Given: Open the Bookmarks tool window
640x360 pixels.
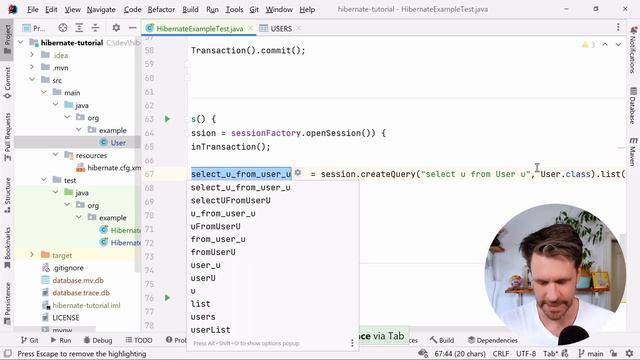Looking at the screenshot, I should coord(7,248).
